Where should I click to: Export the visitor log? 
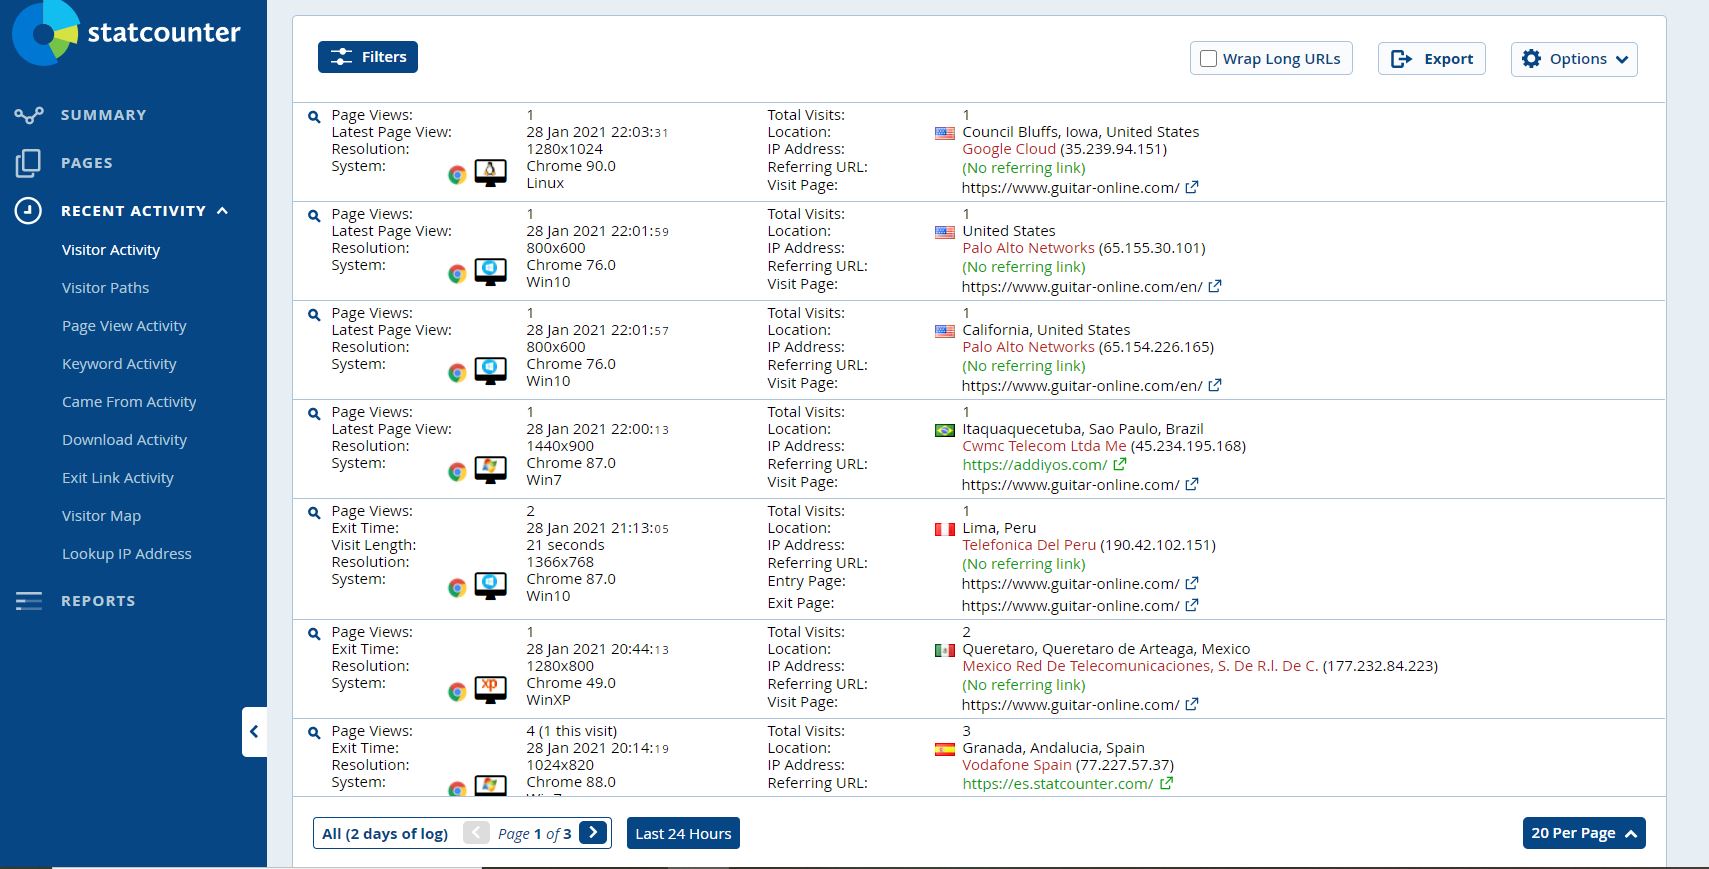click(x=1432, y=59)
